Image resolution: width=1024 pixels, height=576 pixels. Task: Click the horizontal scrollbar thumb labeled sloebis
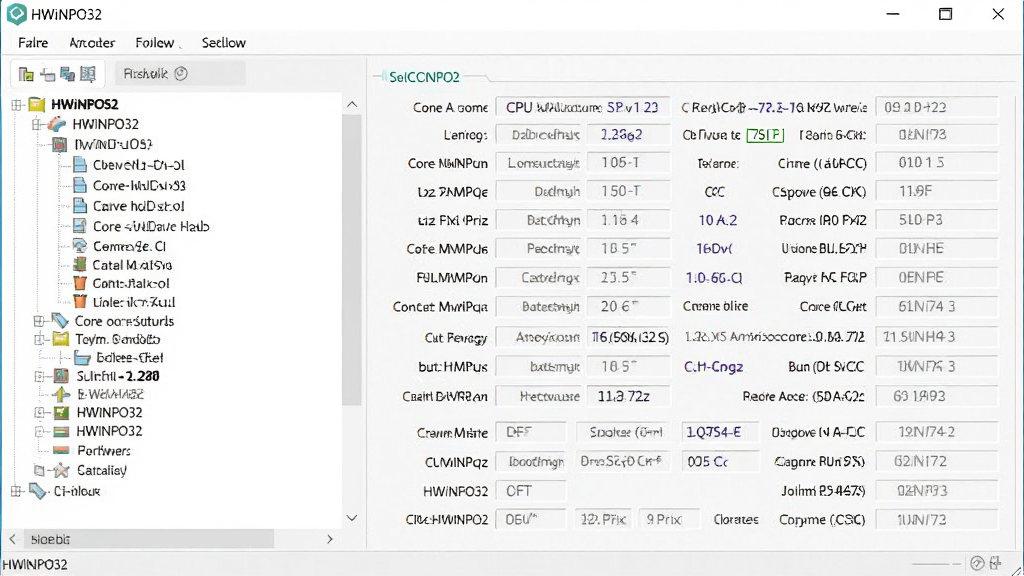150,539
